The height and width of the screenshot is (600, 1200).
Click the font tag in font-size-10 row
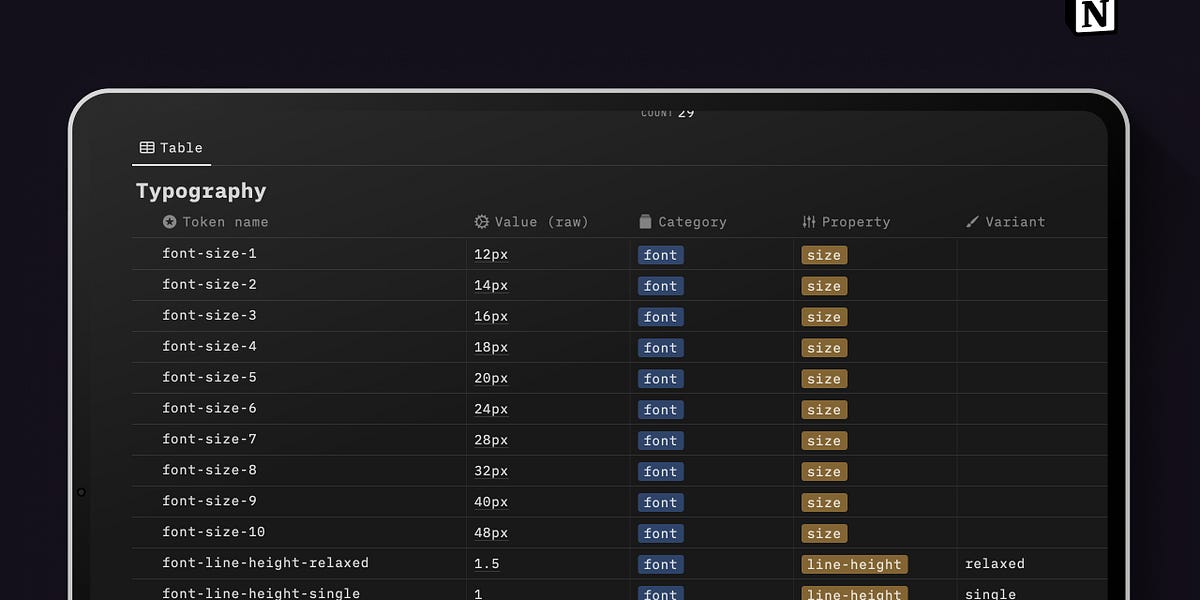[661, 534]
